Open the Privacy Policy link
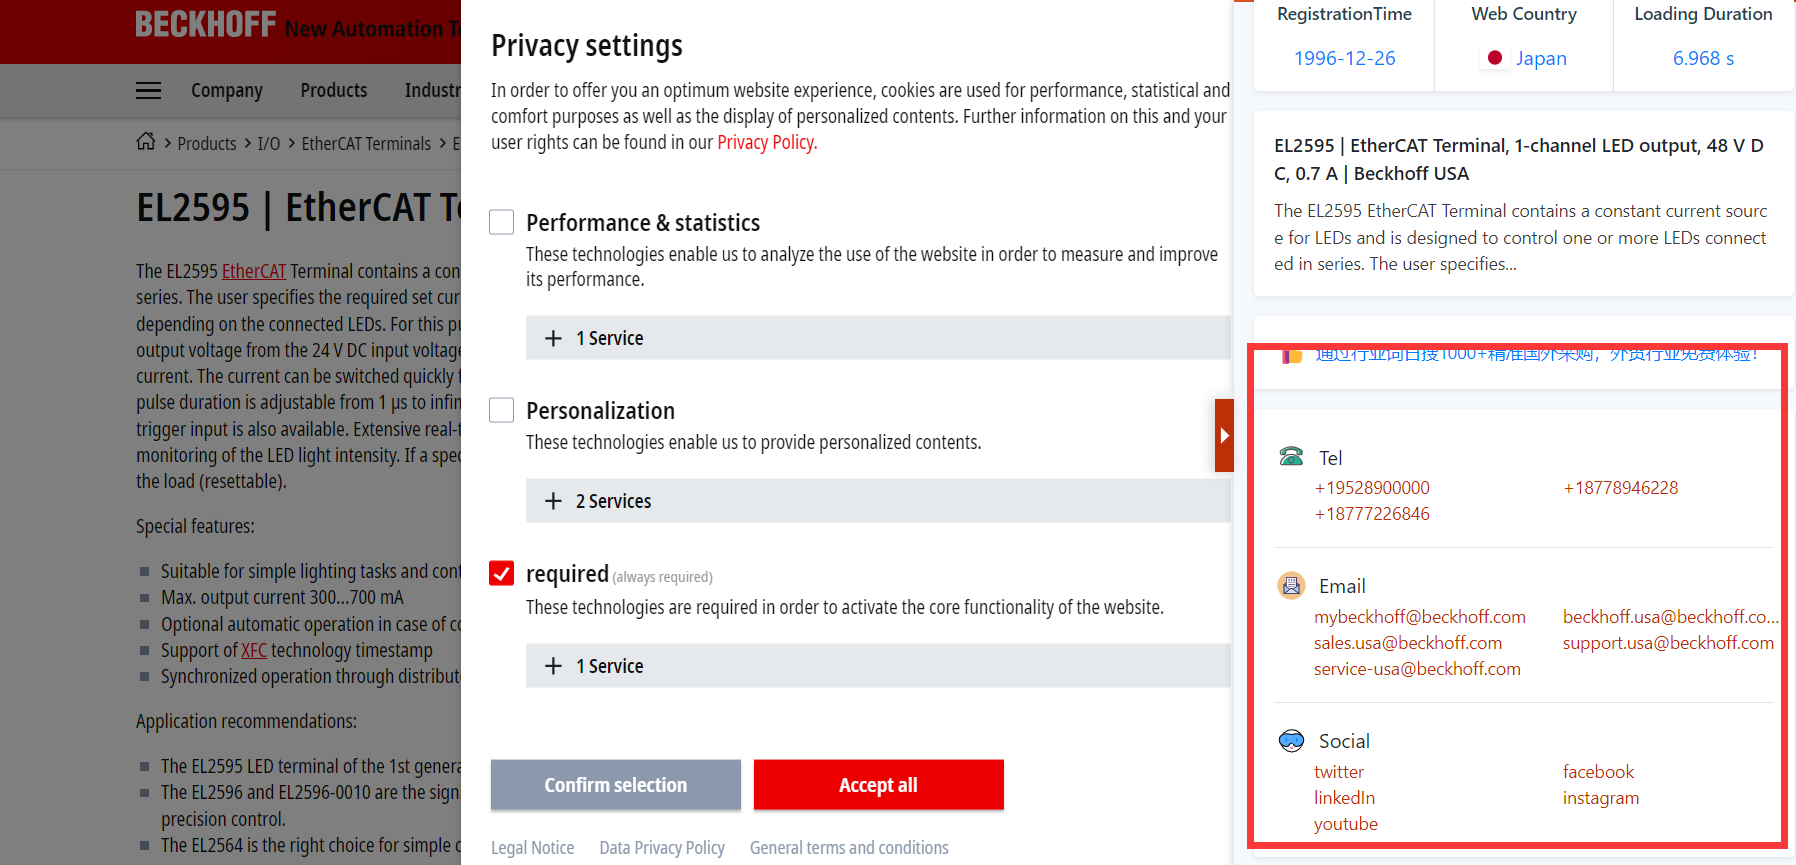Viewport: 1796px width, 865px height. pos(767,142)
